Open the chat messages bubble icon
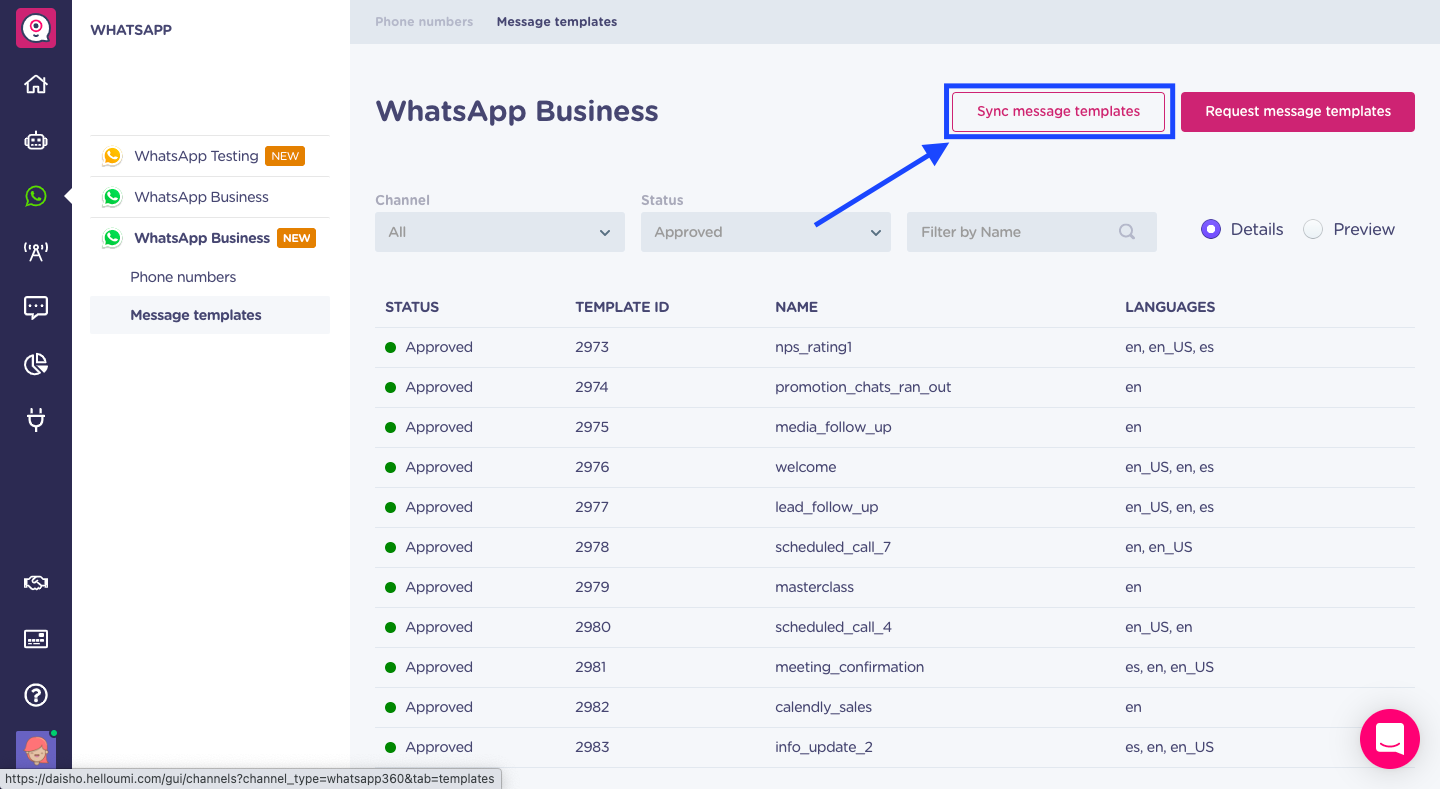 [x=36, y=308]
